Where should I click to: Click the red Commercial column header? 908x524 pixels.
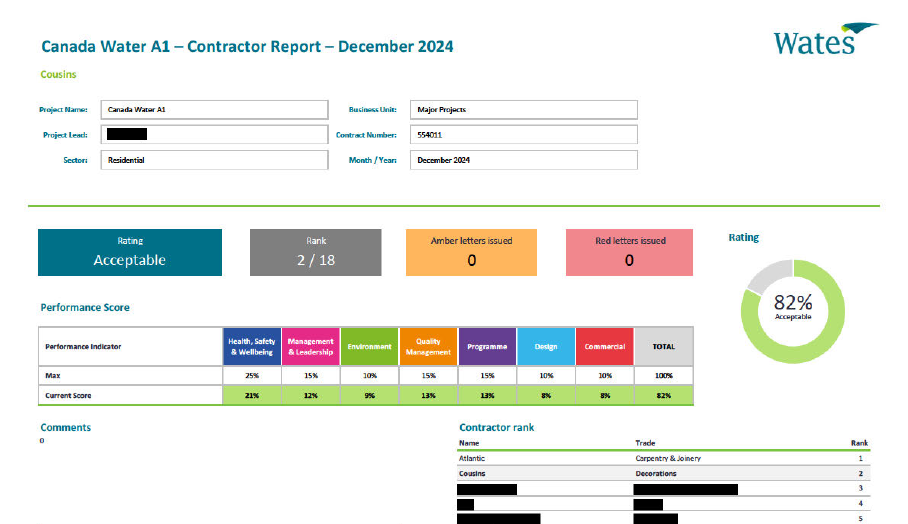click(x=605, y=347)
